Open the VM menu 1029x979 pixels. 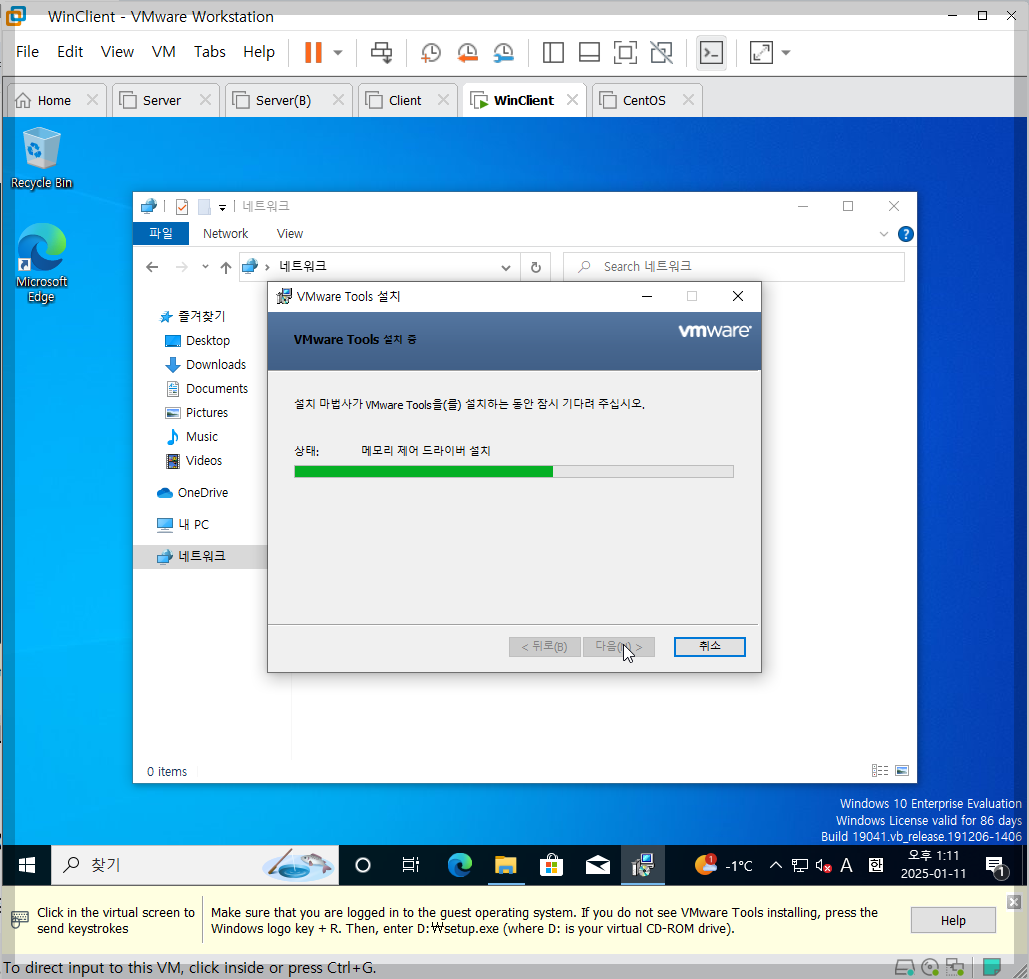pyautogui.click(x=163, y=52)
